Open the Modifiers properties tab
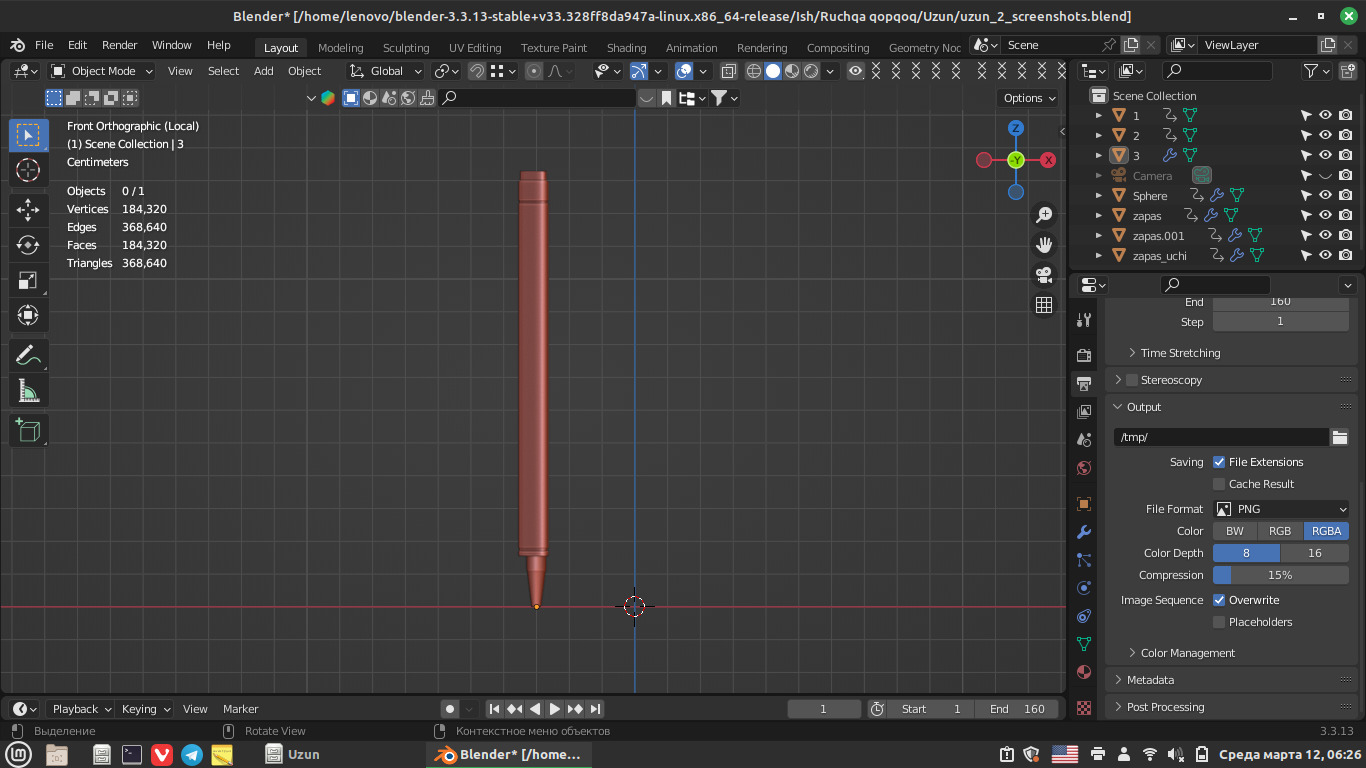The image size is (1366, 768). 1084,531
